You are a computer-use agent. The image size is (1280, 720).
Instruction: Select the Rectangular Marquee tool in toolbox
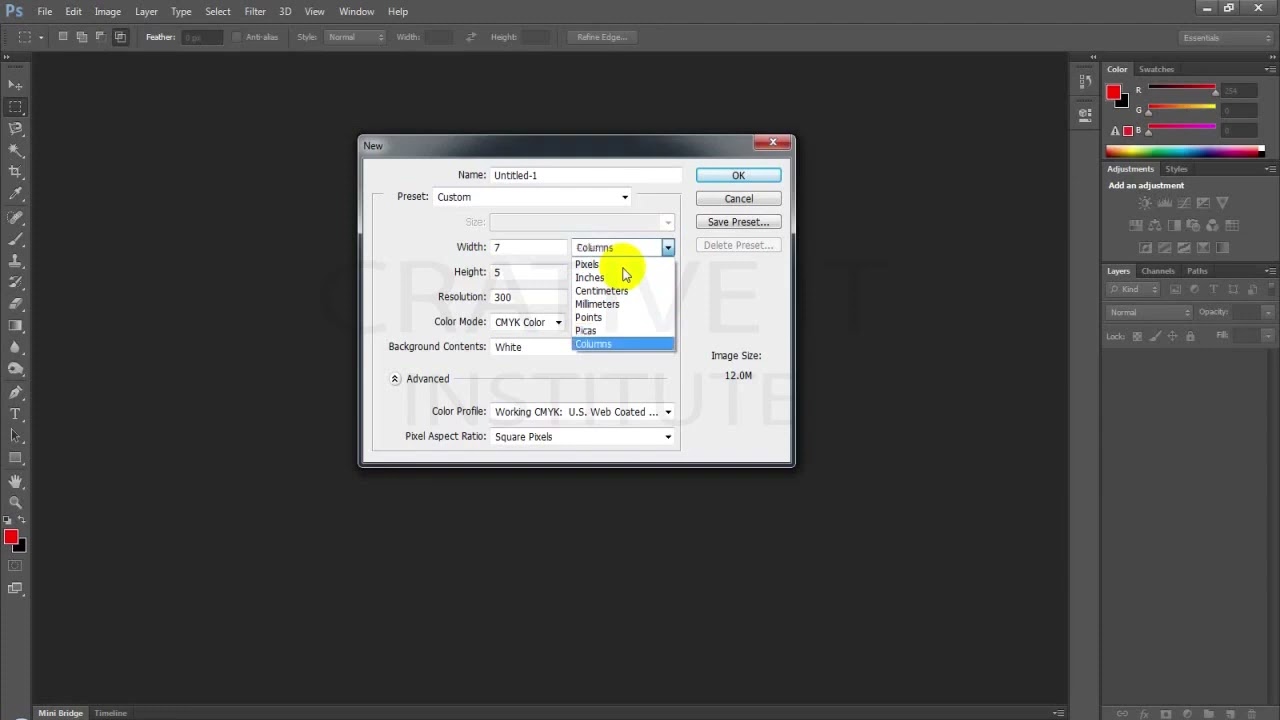coord(15,107)
